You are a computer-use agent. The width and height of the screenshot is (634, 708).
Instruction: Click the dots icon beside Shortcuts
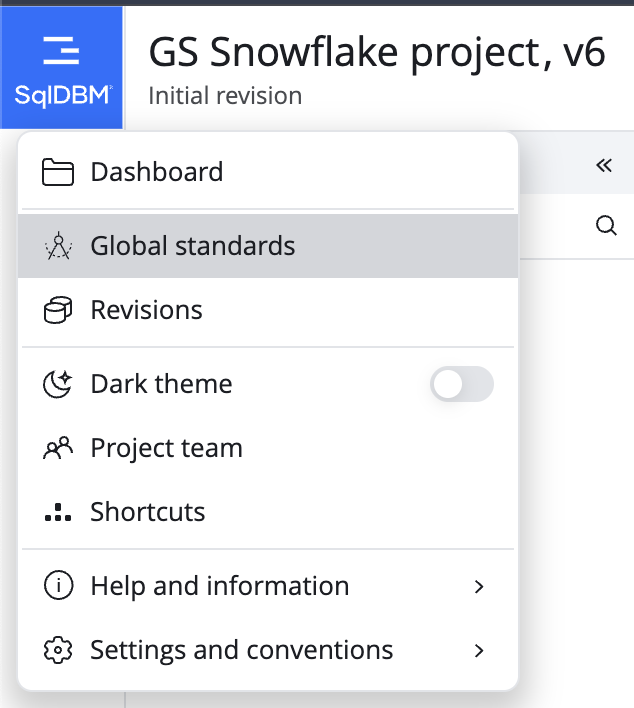click(x=58, y=512)
